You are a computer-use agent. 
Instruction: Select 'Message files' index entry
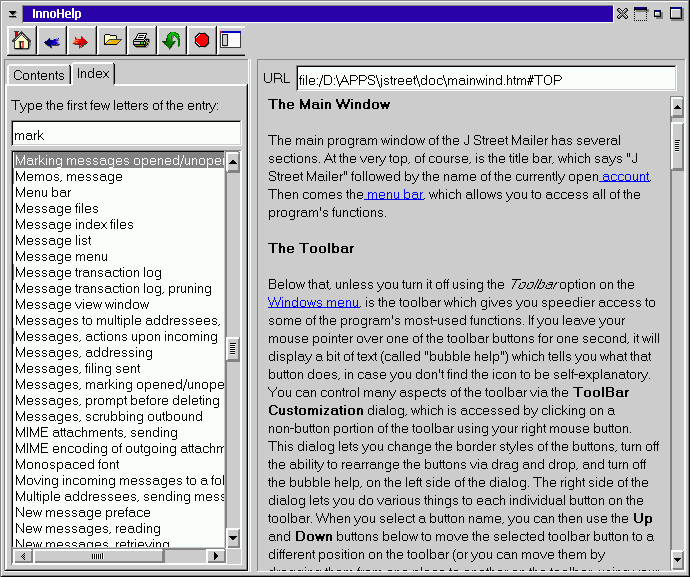(119, 208)
